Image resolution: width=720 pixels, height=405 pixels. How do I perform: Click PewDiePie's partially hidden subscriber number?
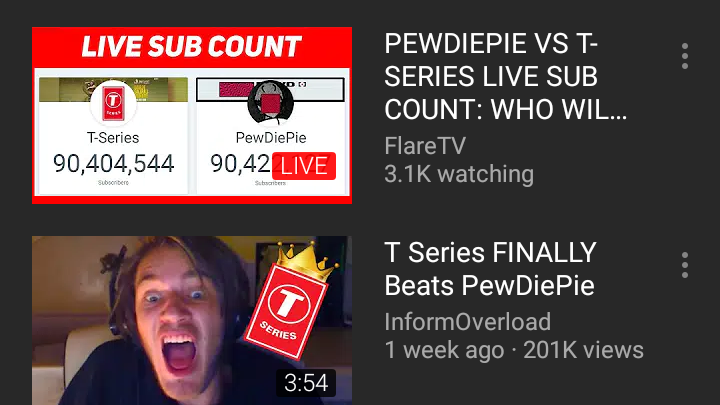[x=241, y=163]
